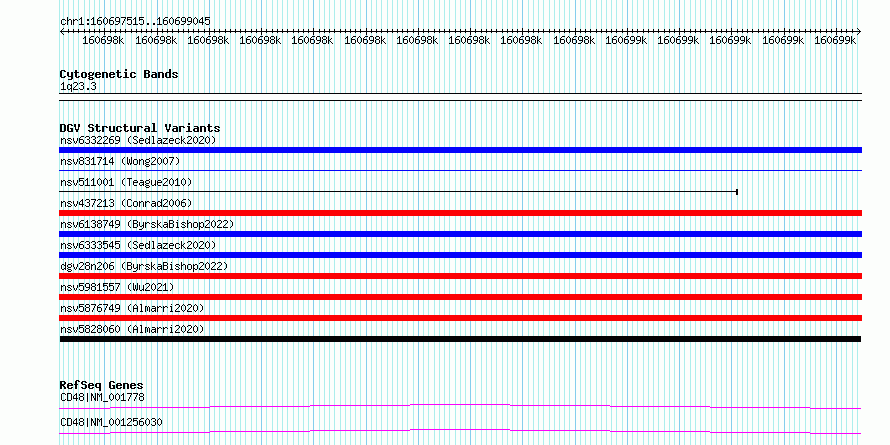Open variant nsv5828060 (Almarri2020) label

pyautogui.click(x=132, y=329)
